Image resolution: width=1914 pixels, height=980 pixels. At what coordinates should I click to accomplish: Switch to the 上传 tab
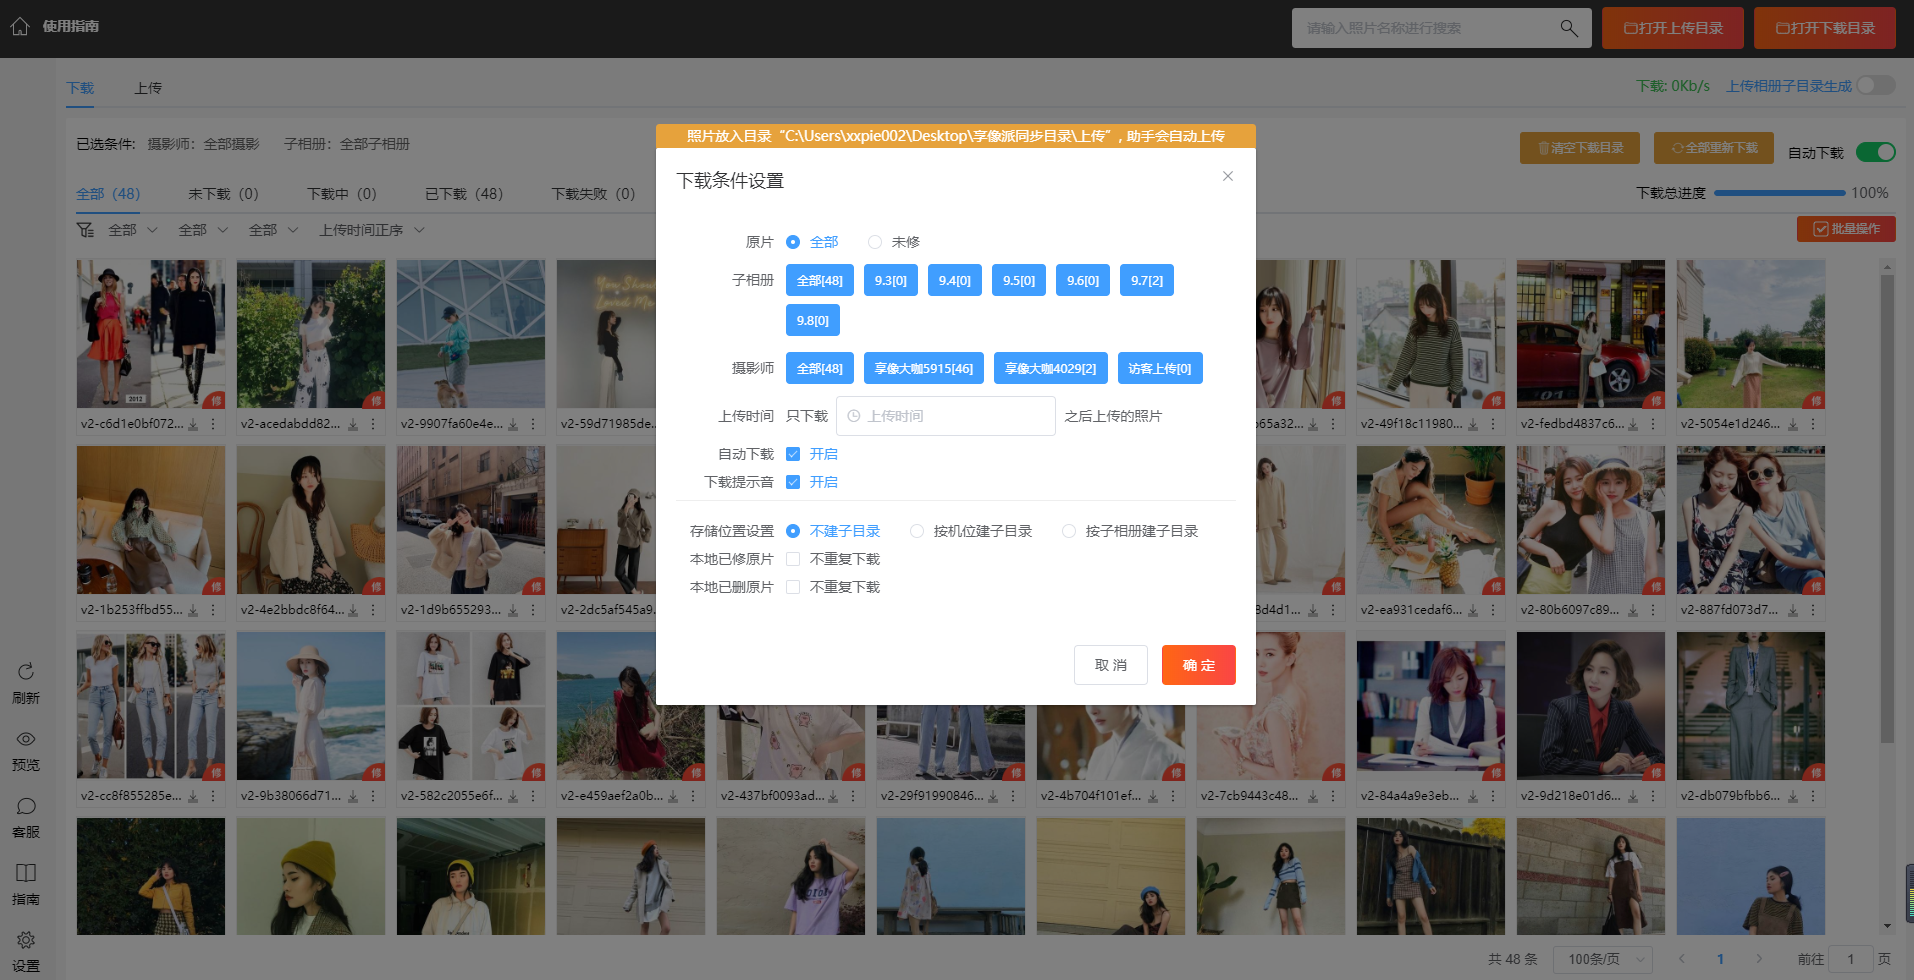148,88
